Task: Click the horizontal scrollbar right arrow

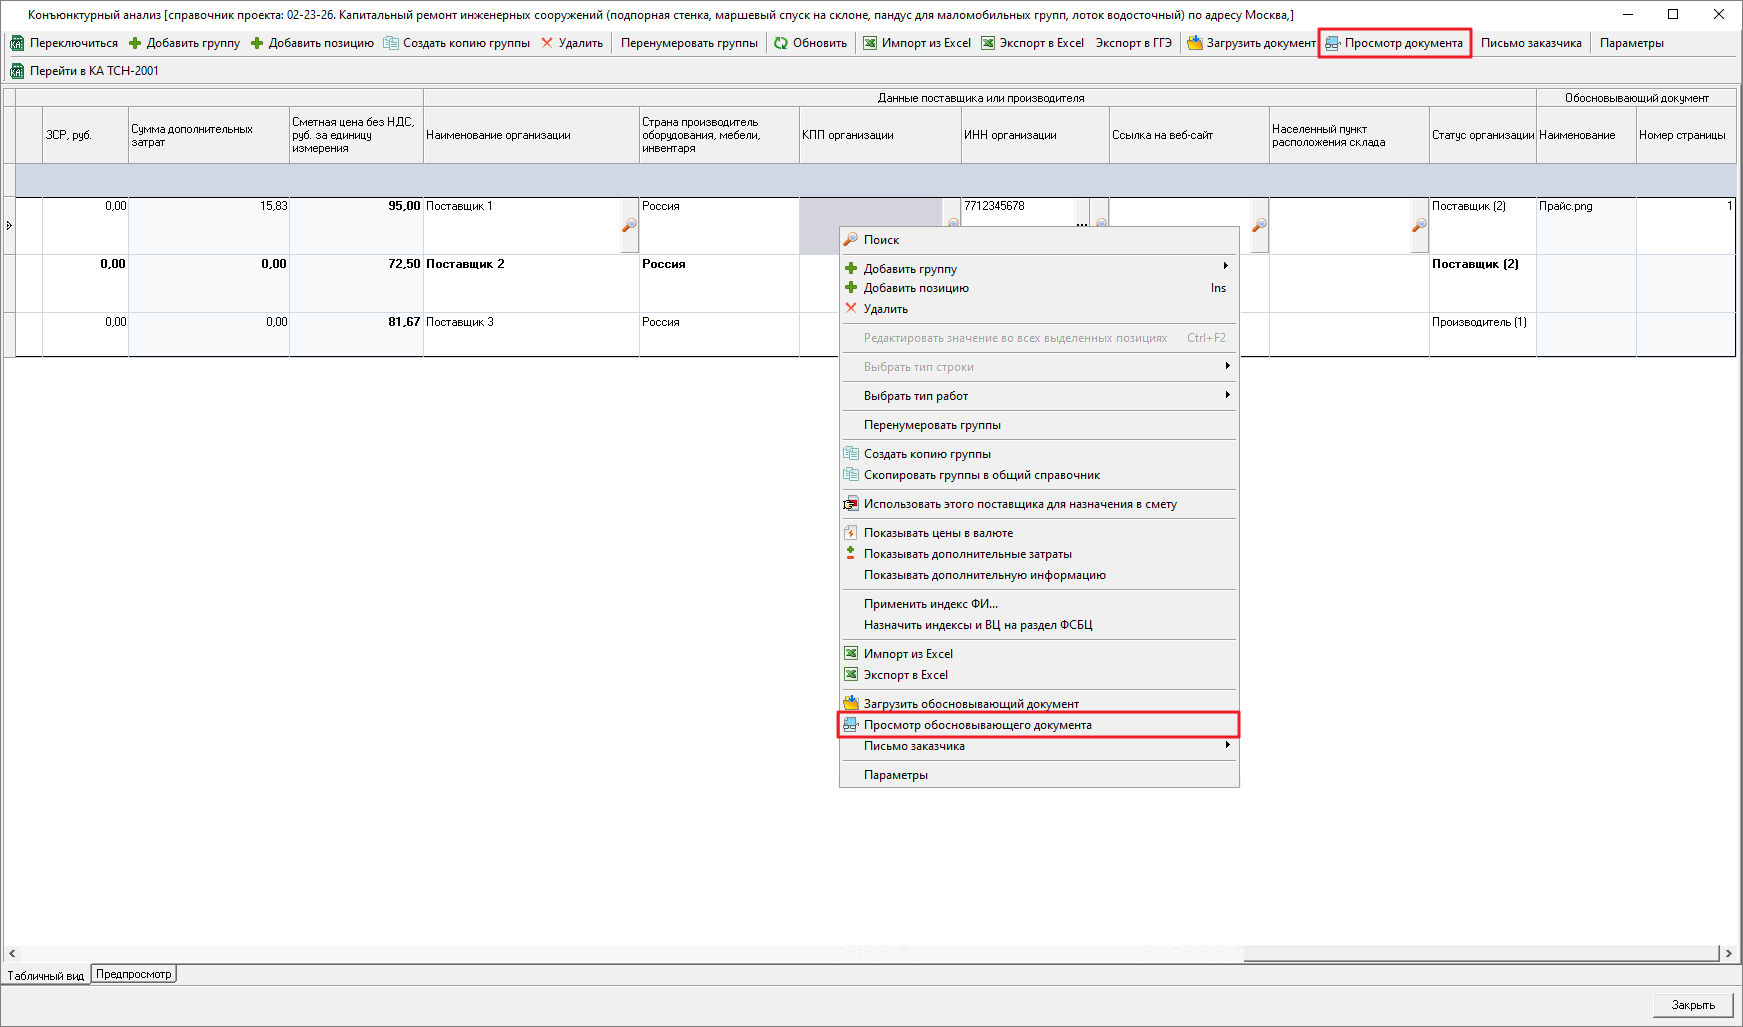Action: click(1728, 954)
